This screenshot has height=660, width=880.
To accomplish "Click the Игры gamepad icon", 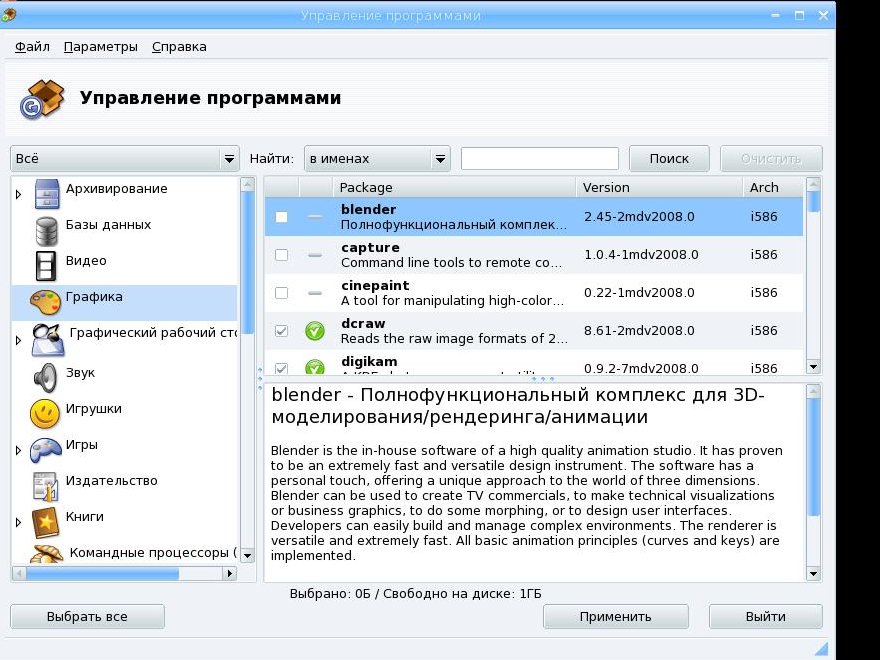I will click(x=45, y=450).
